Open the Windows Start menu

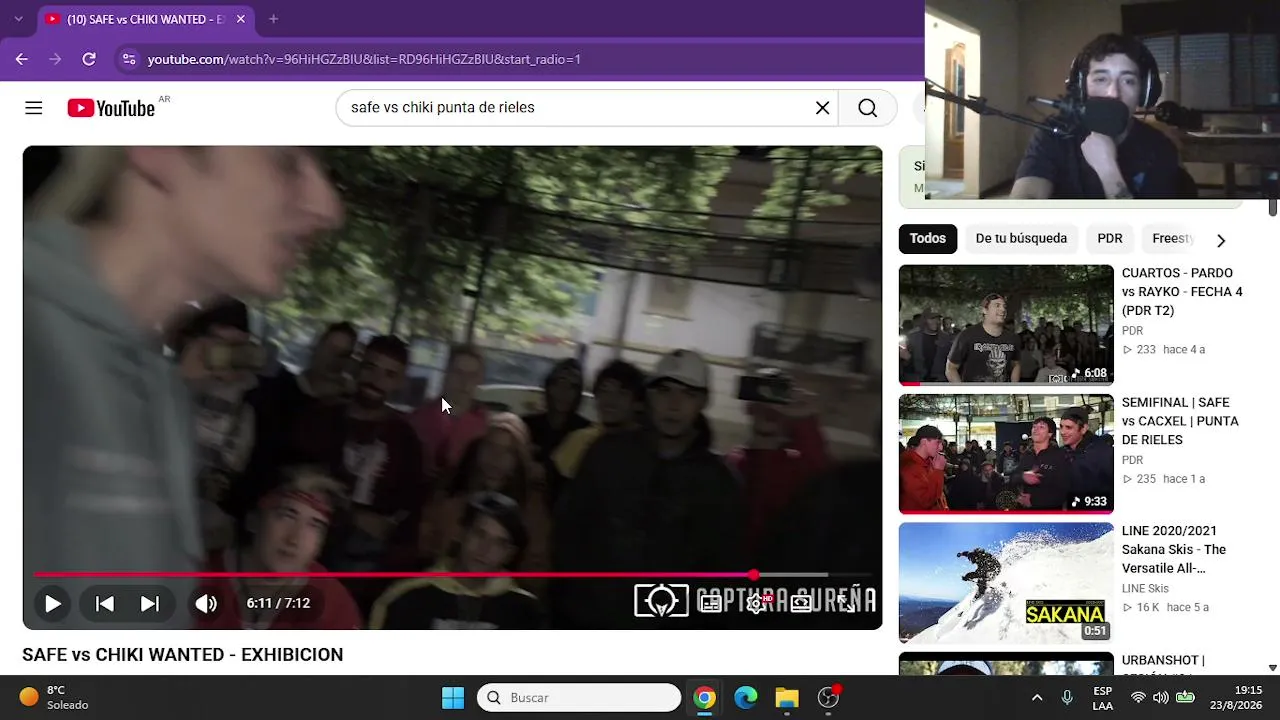pos(453,698)
